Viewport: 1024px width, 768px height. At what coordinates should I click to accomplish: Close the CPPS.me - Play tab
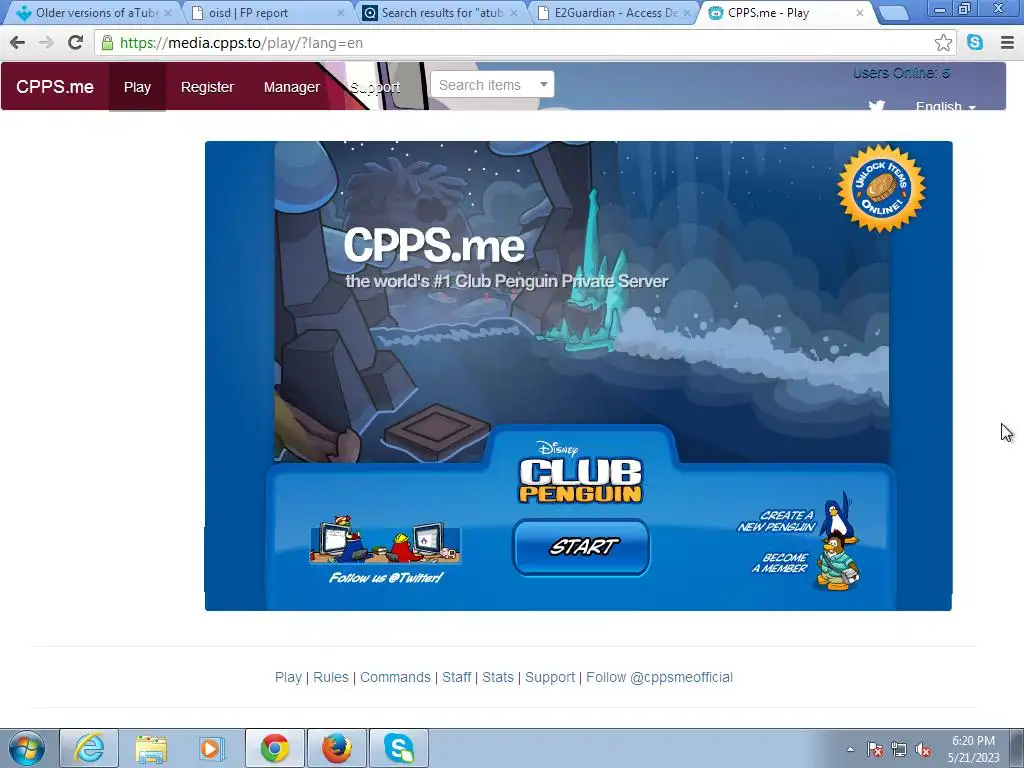859,12
